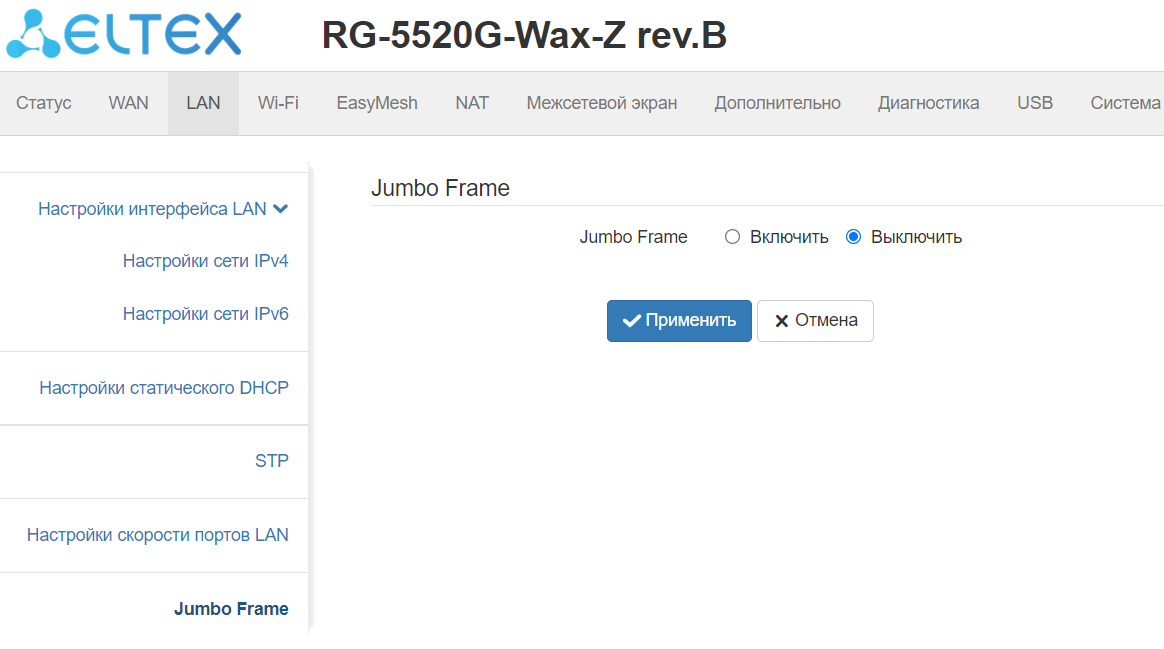Enable Jumbo Frame with Включить radio

[x=732, y=237]
